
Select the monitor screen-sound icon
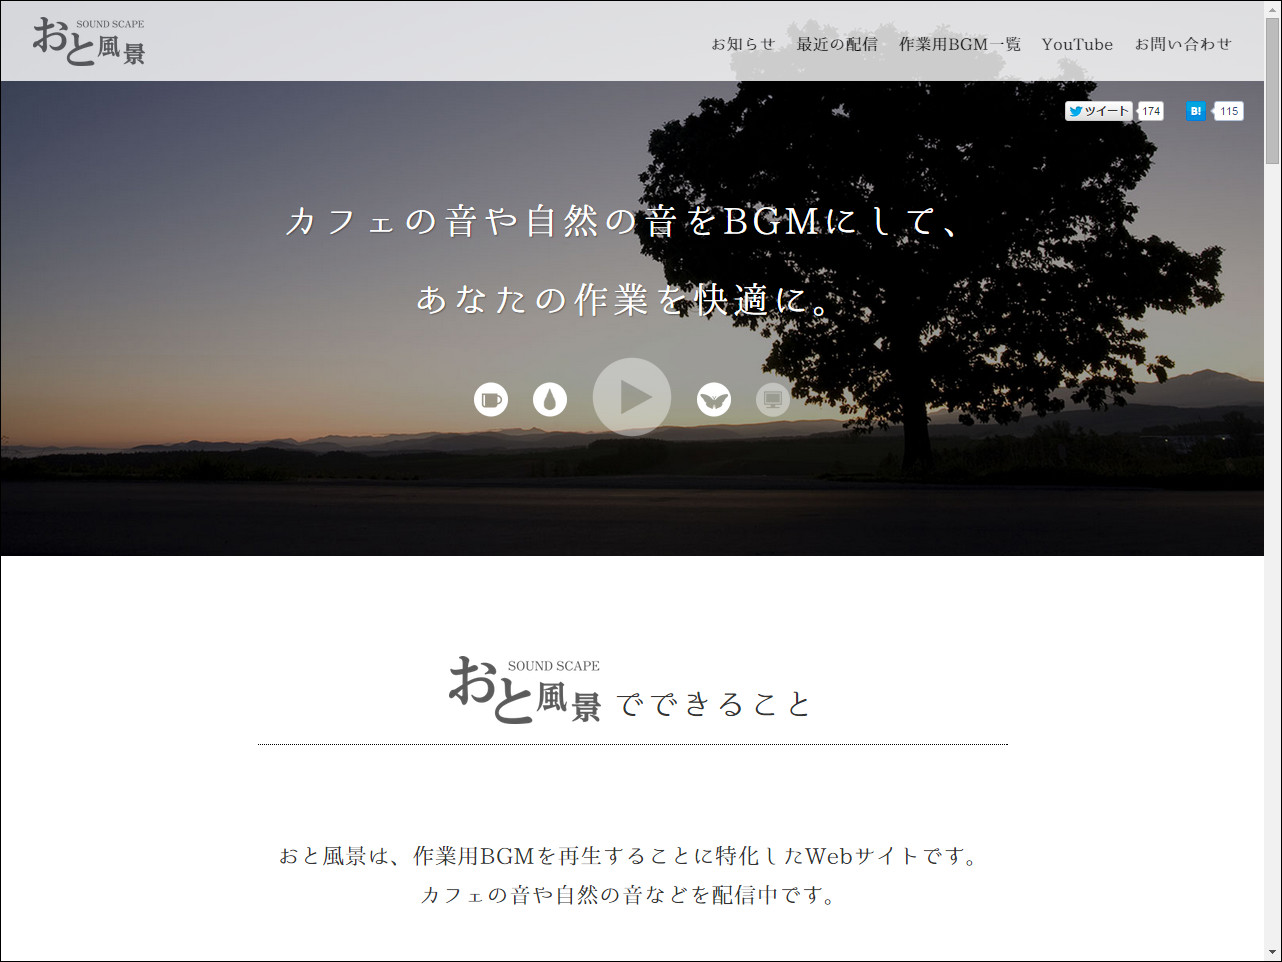[x=772, y=398]
